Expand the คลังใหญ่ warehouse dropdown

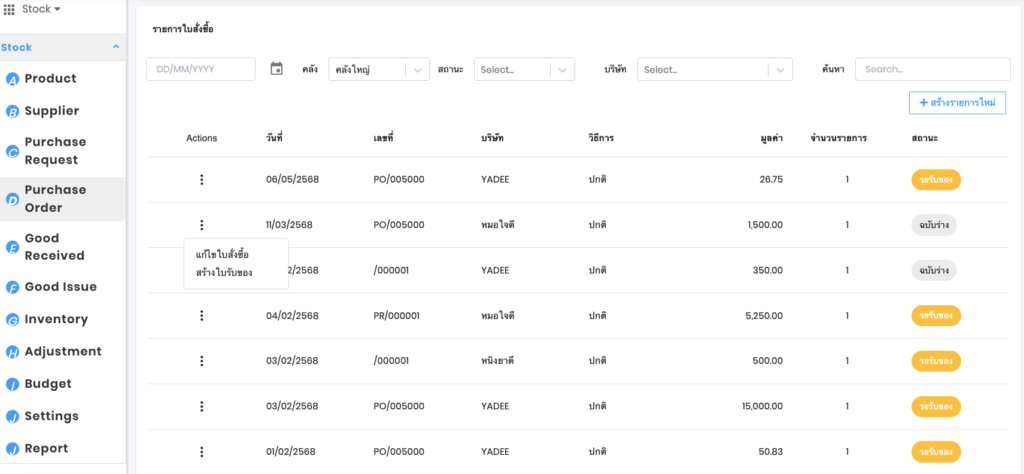(x=417, y=70)
